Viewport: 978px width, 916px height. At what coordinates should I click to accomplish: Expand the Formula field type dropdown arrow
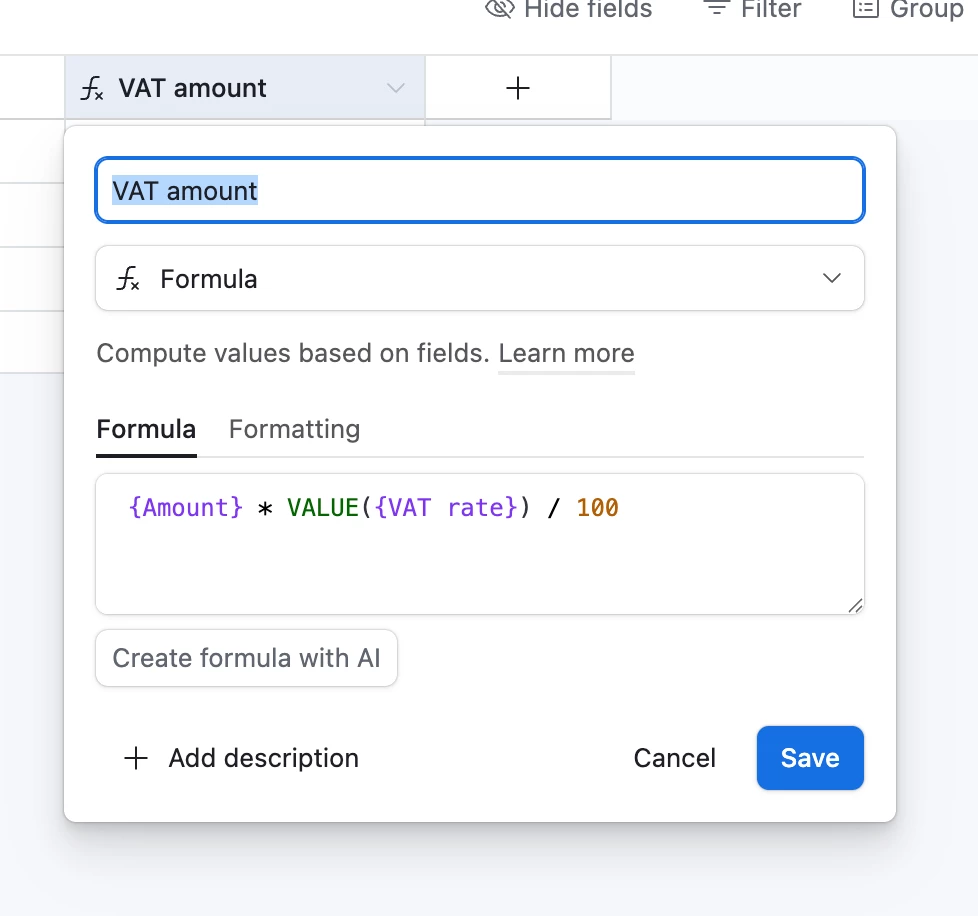click(x=832, y=279)
